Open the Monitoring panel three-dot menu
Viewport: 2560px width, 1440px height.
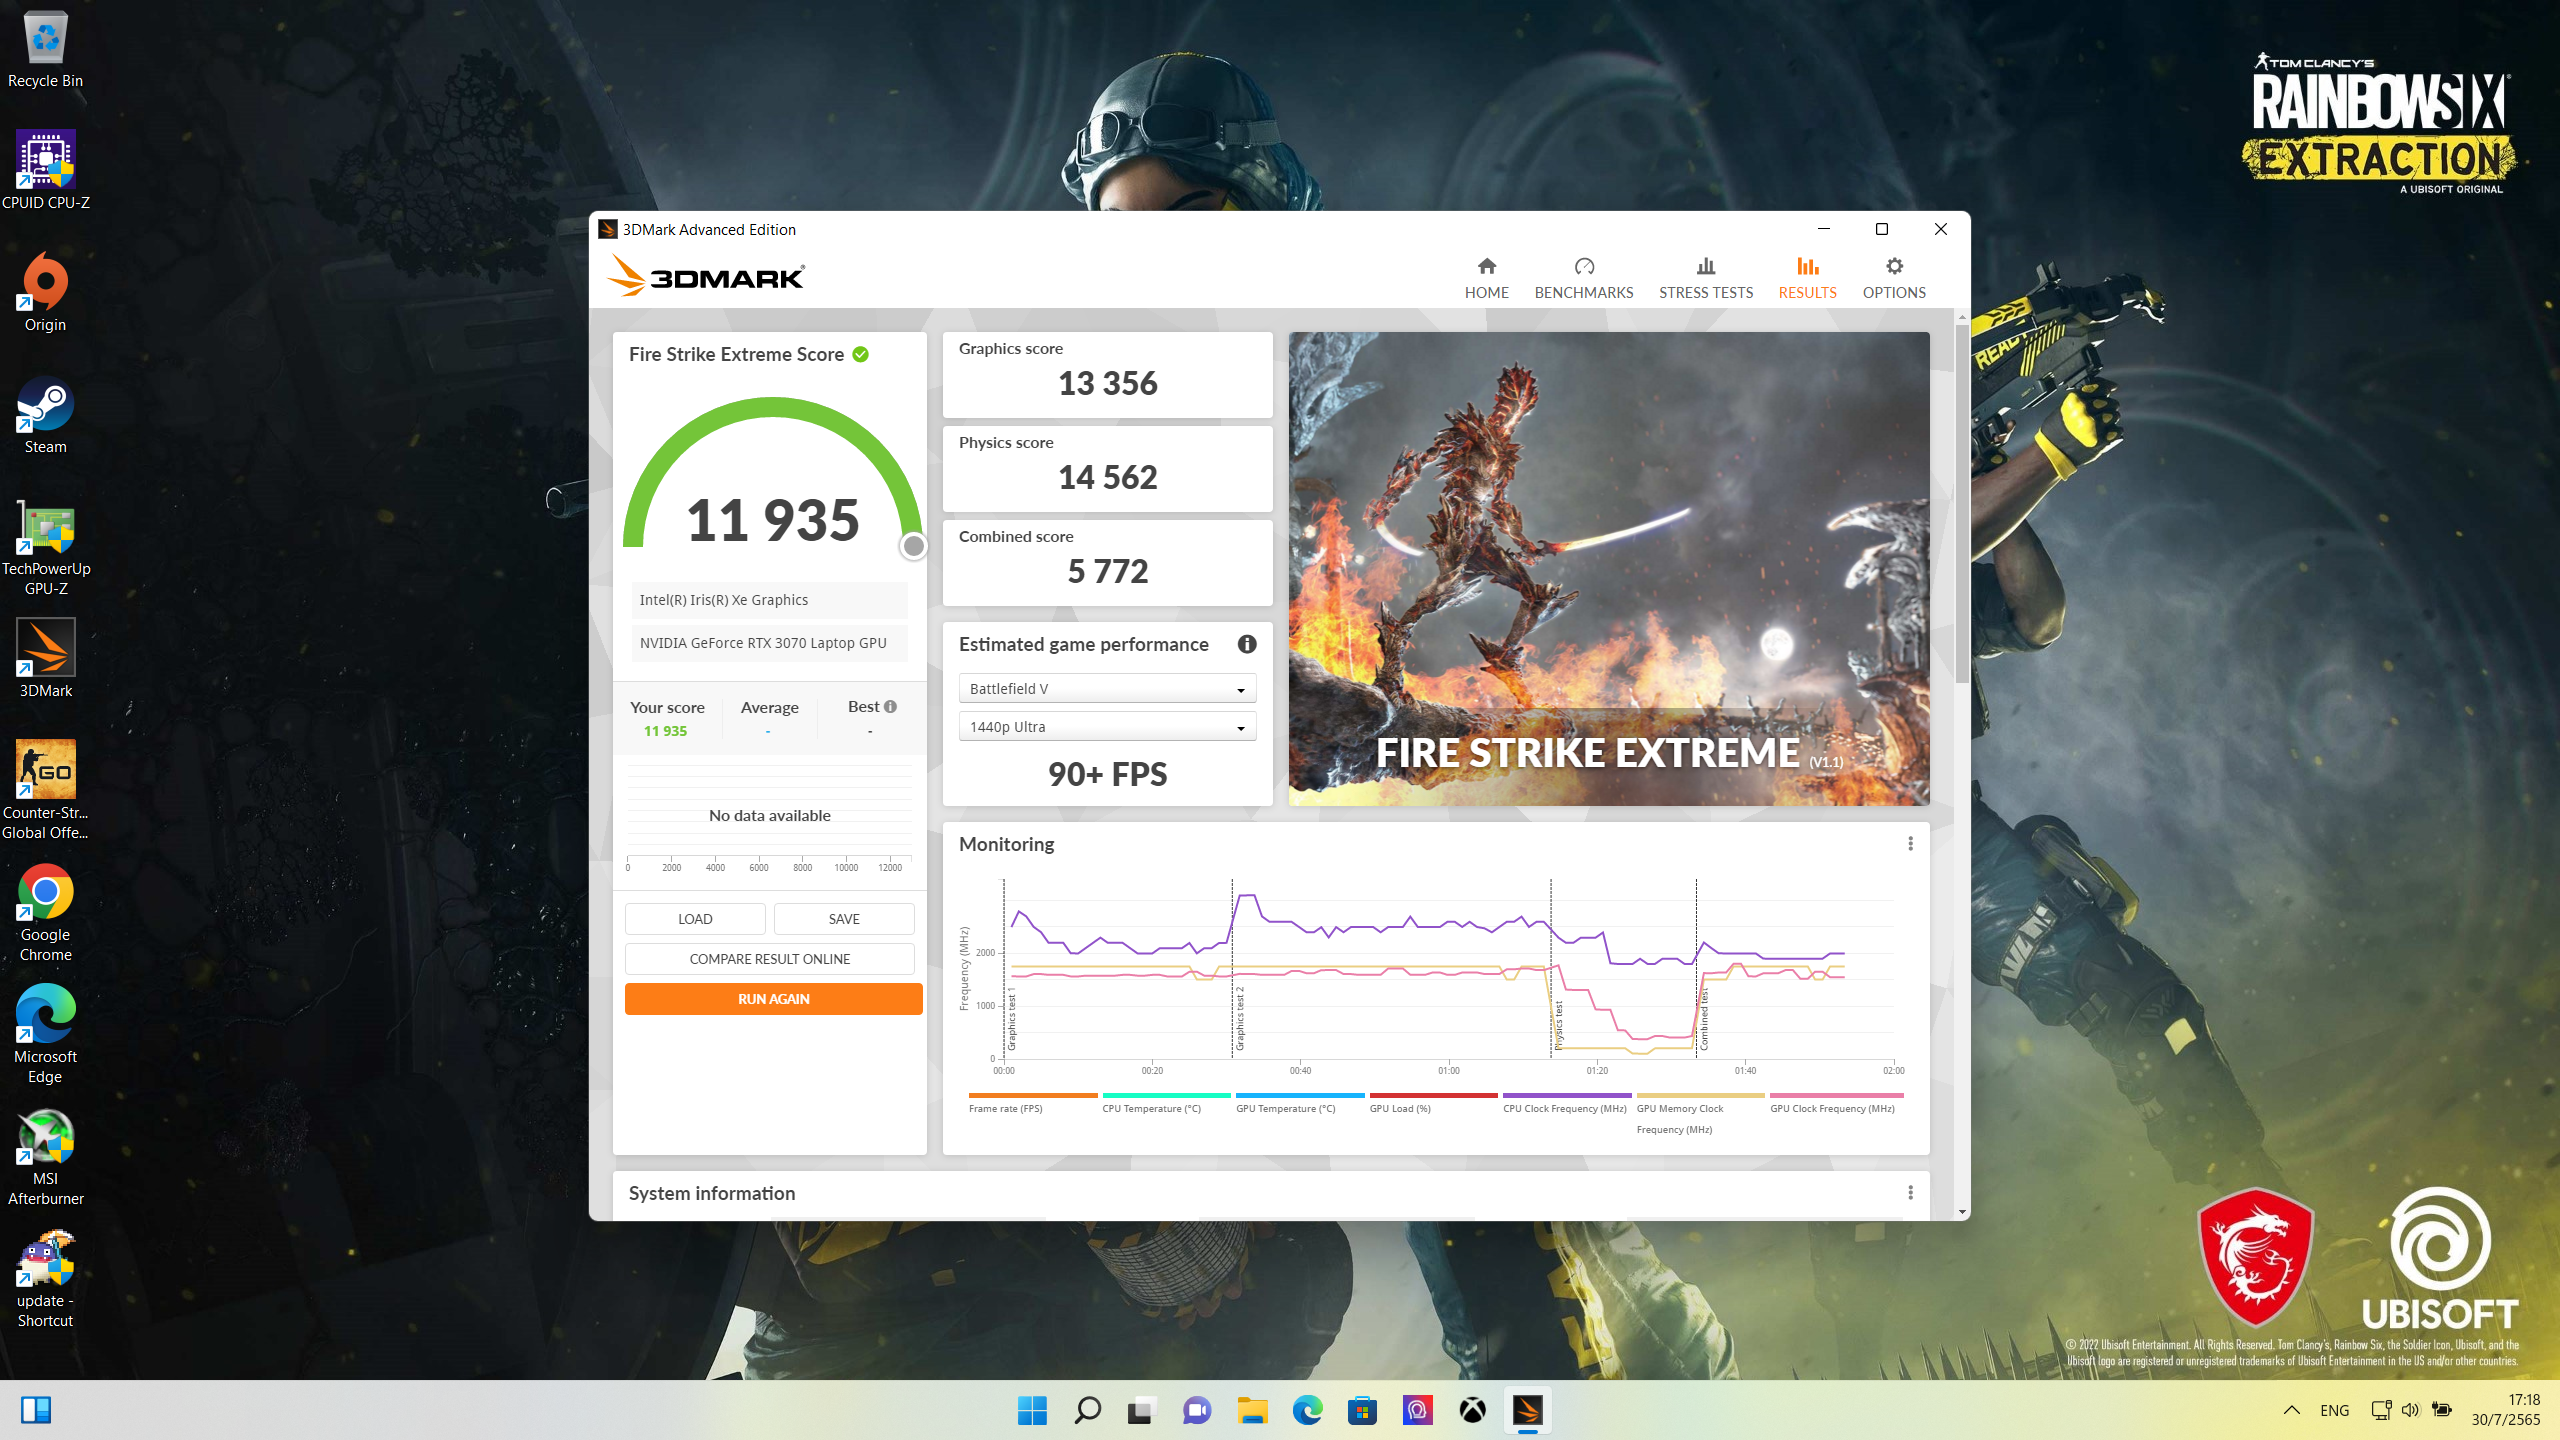pos(1910,843)
